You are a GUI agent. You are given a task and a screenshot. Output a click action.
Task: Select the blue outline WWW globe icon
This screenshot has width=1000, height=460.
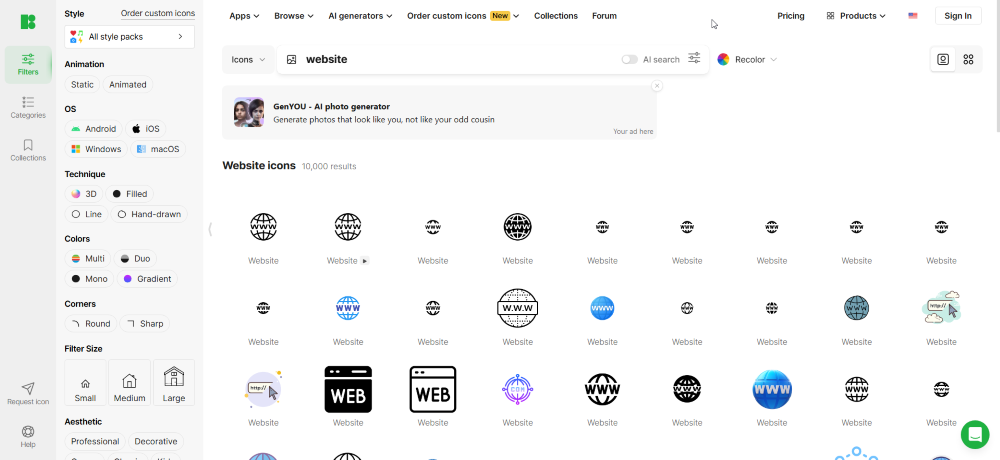click(x=348, y=308)
